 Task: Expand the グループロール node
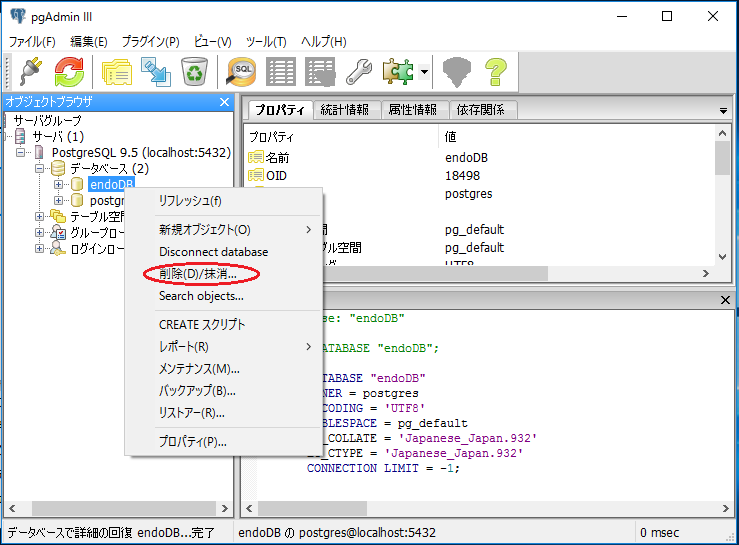(40, 232)
